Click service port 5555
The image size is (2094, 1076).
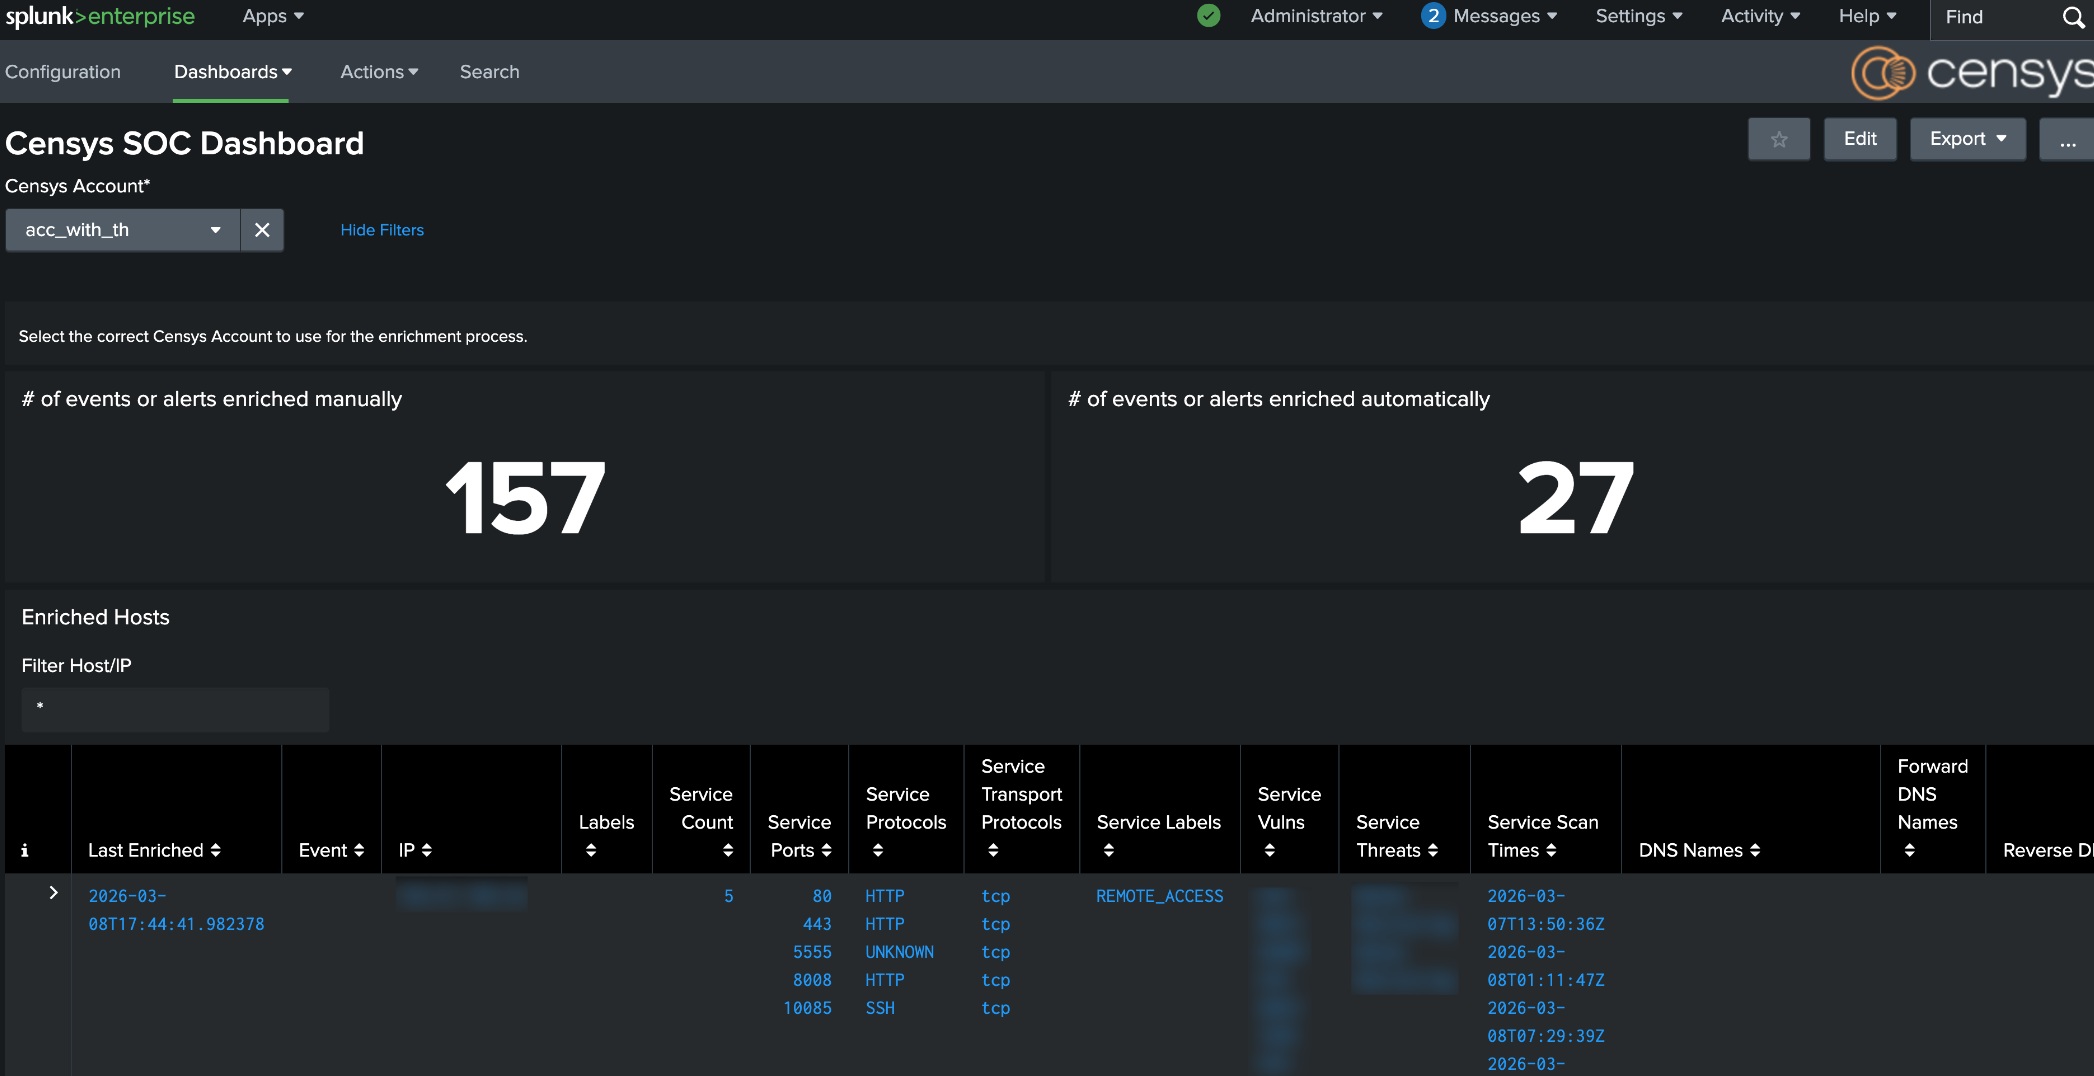pyautogui.click(x=812, y=952)
